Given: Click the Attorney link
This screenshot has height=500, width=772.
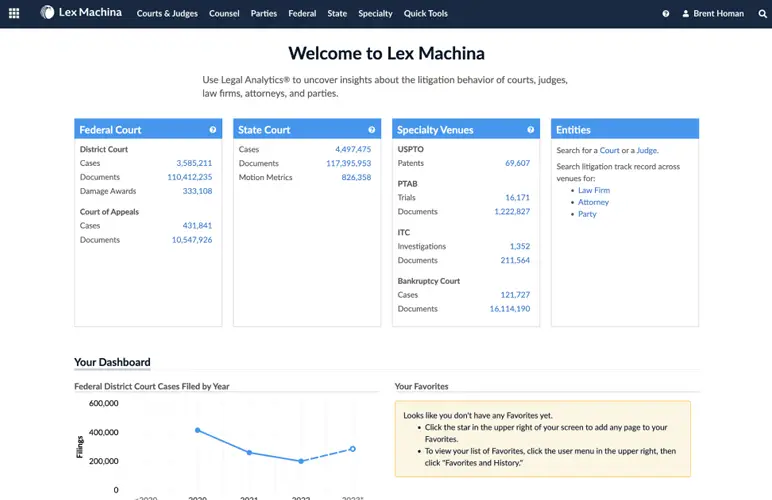Looking at the screenshot, I should [593, 202].
